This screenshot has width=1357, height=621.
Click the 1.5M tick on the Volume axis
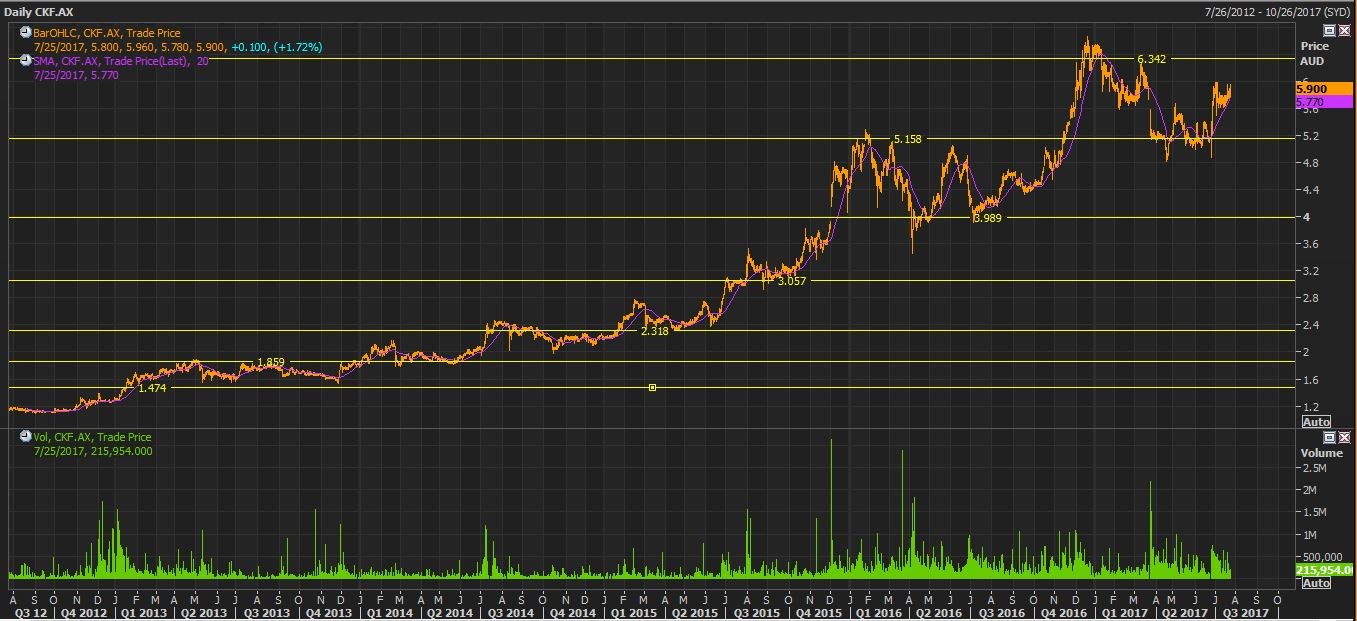pyautogui.click(x=1313, y=513)
